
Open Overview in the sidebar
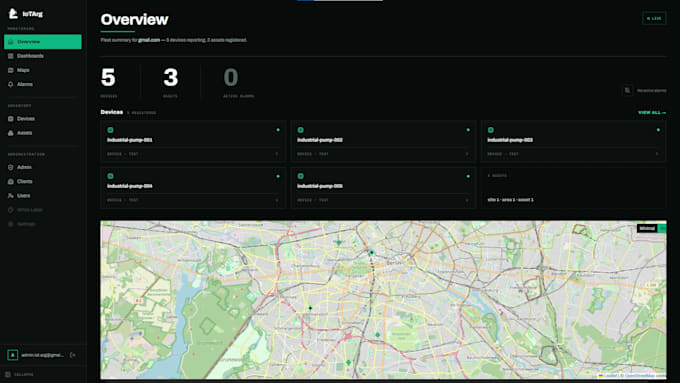(42, 42)
